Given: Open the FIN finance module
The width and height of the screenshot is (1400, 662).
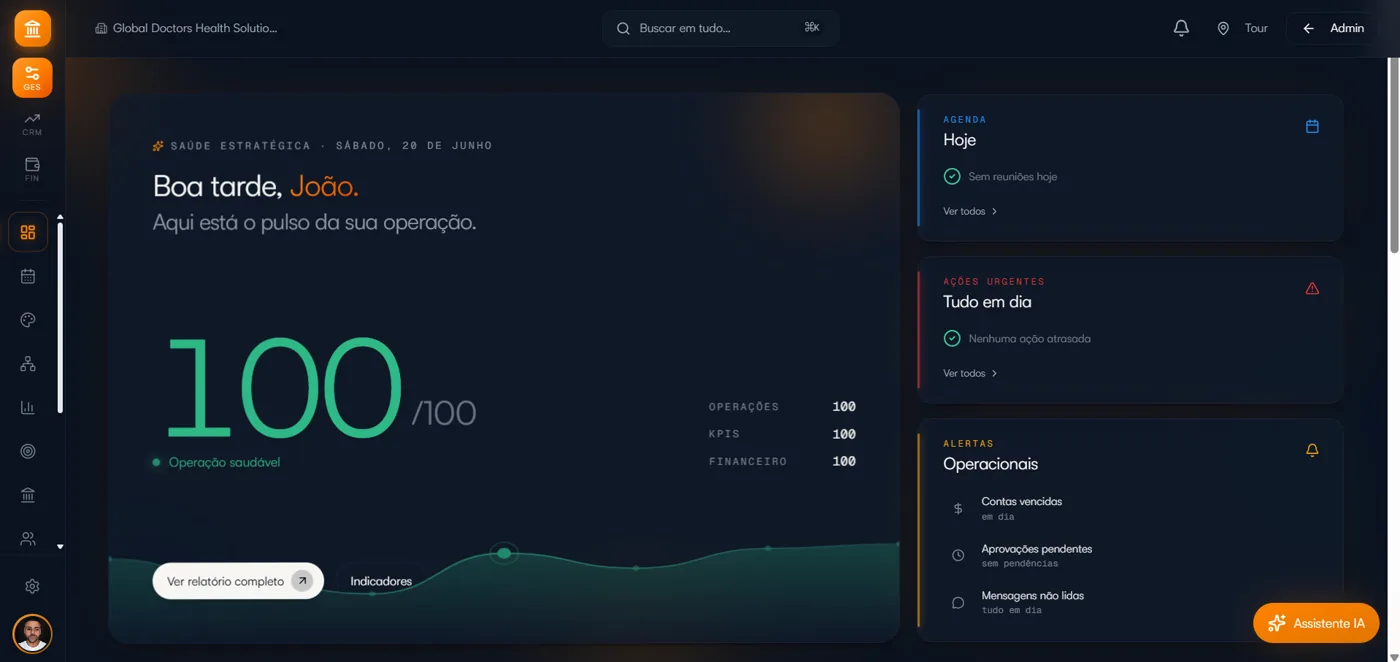Looking at the screenshot, I should click(32, 169).
